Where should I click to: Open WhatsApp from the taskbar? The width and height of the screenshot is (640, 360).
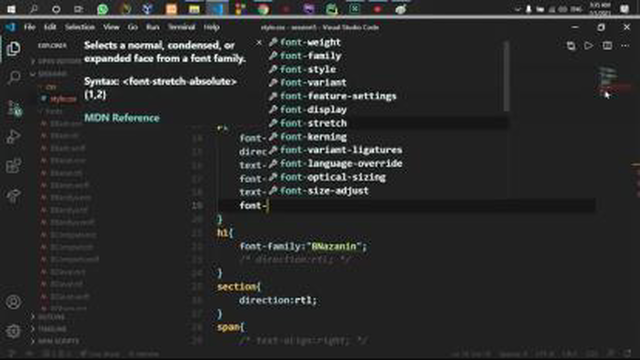(102, 9)
